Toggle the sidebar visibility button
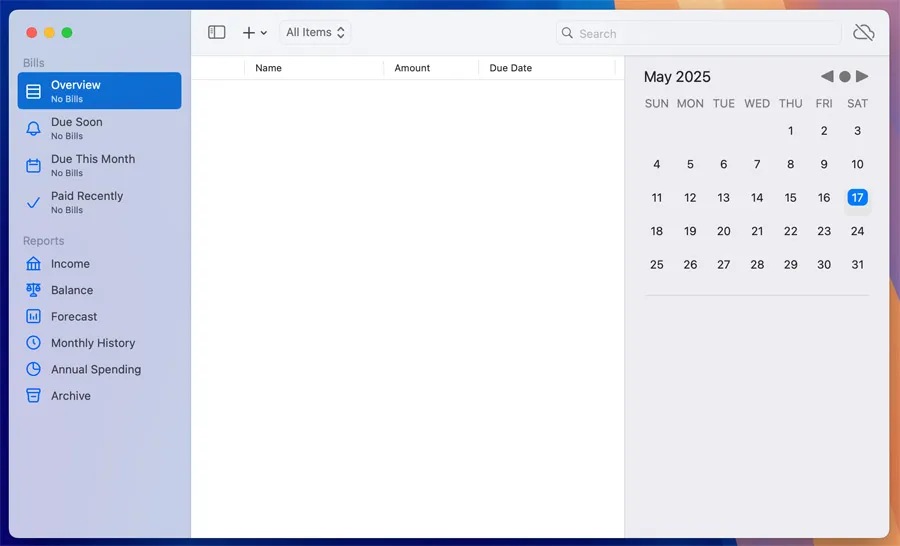The image size is (900, 546). pos(216,33)
